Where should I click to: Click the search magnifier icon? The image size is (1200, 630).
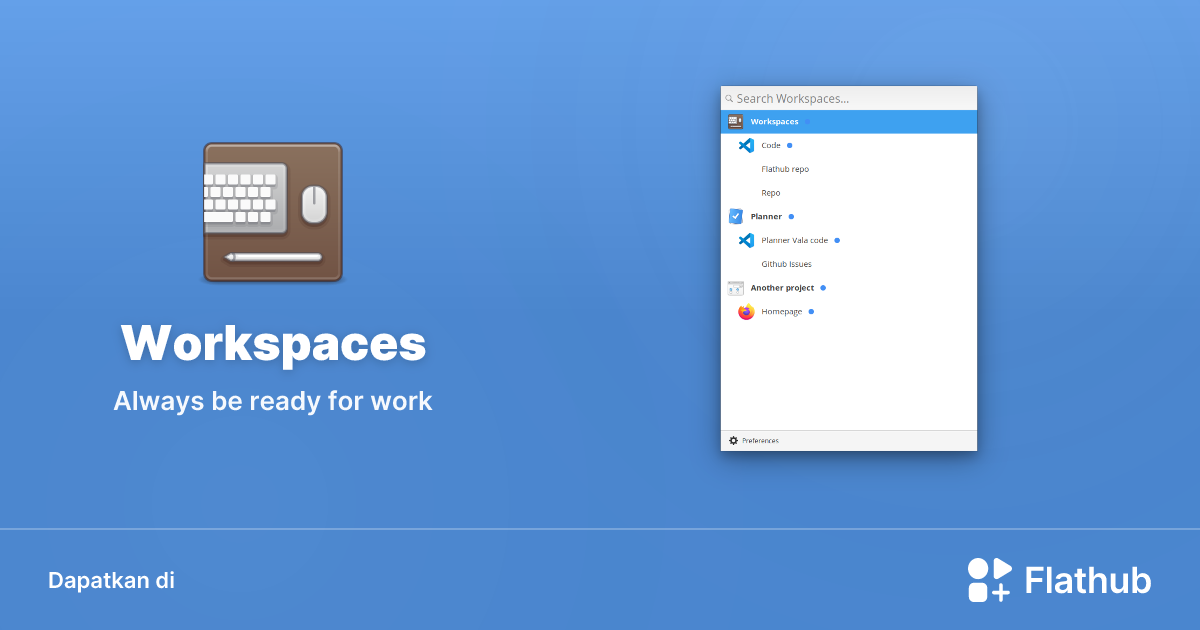[x=729, y=98]
